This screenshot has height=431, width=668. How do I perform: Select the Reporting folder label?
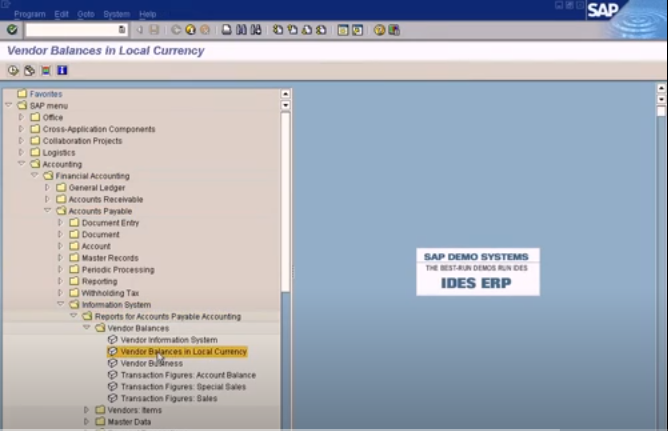99,281
